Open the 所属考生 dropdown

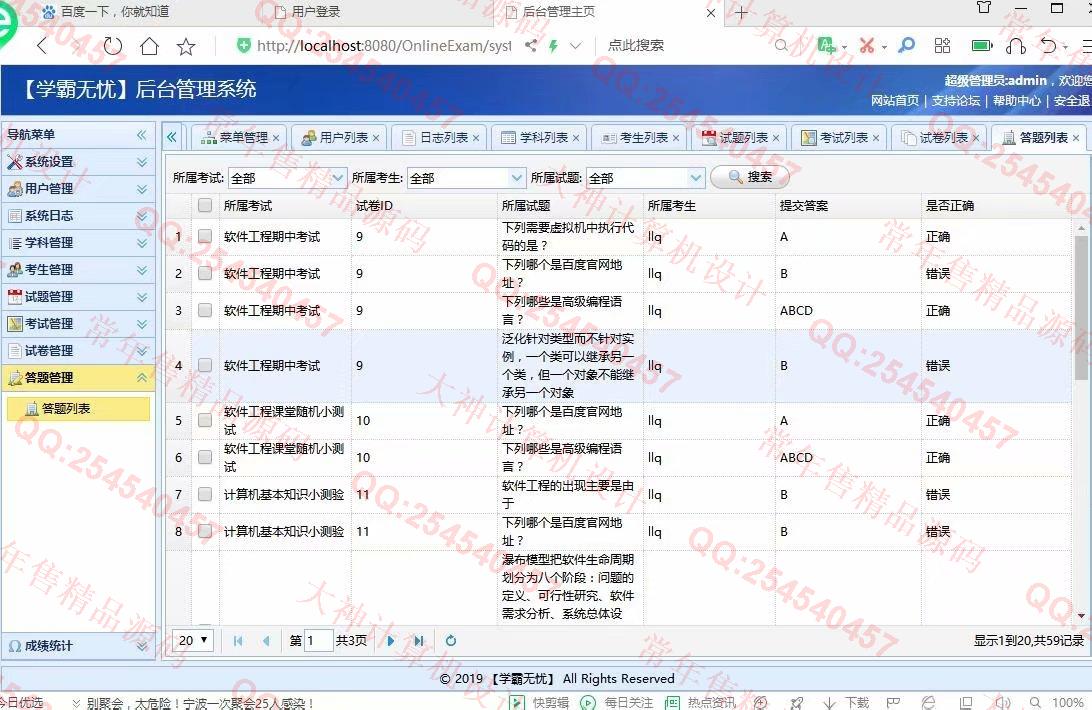coord(517,178)
